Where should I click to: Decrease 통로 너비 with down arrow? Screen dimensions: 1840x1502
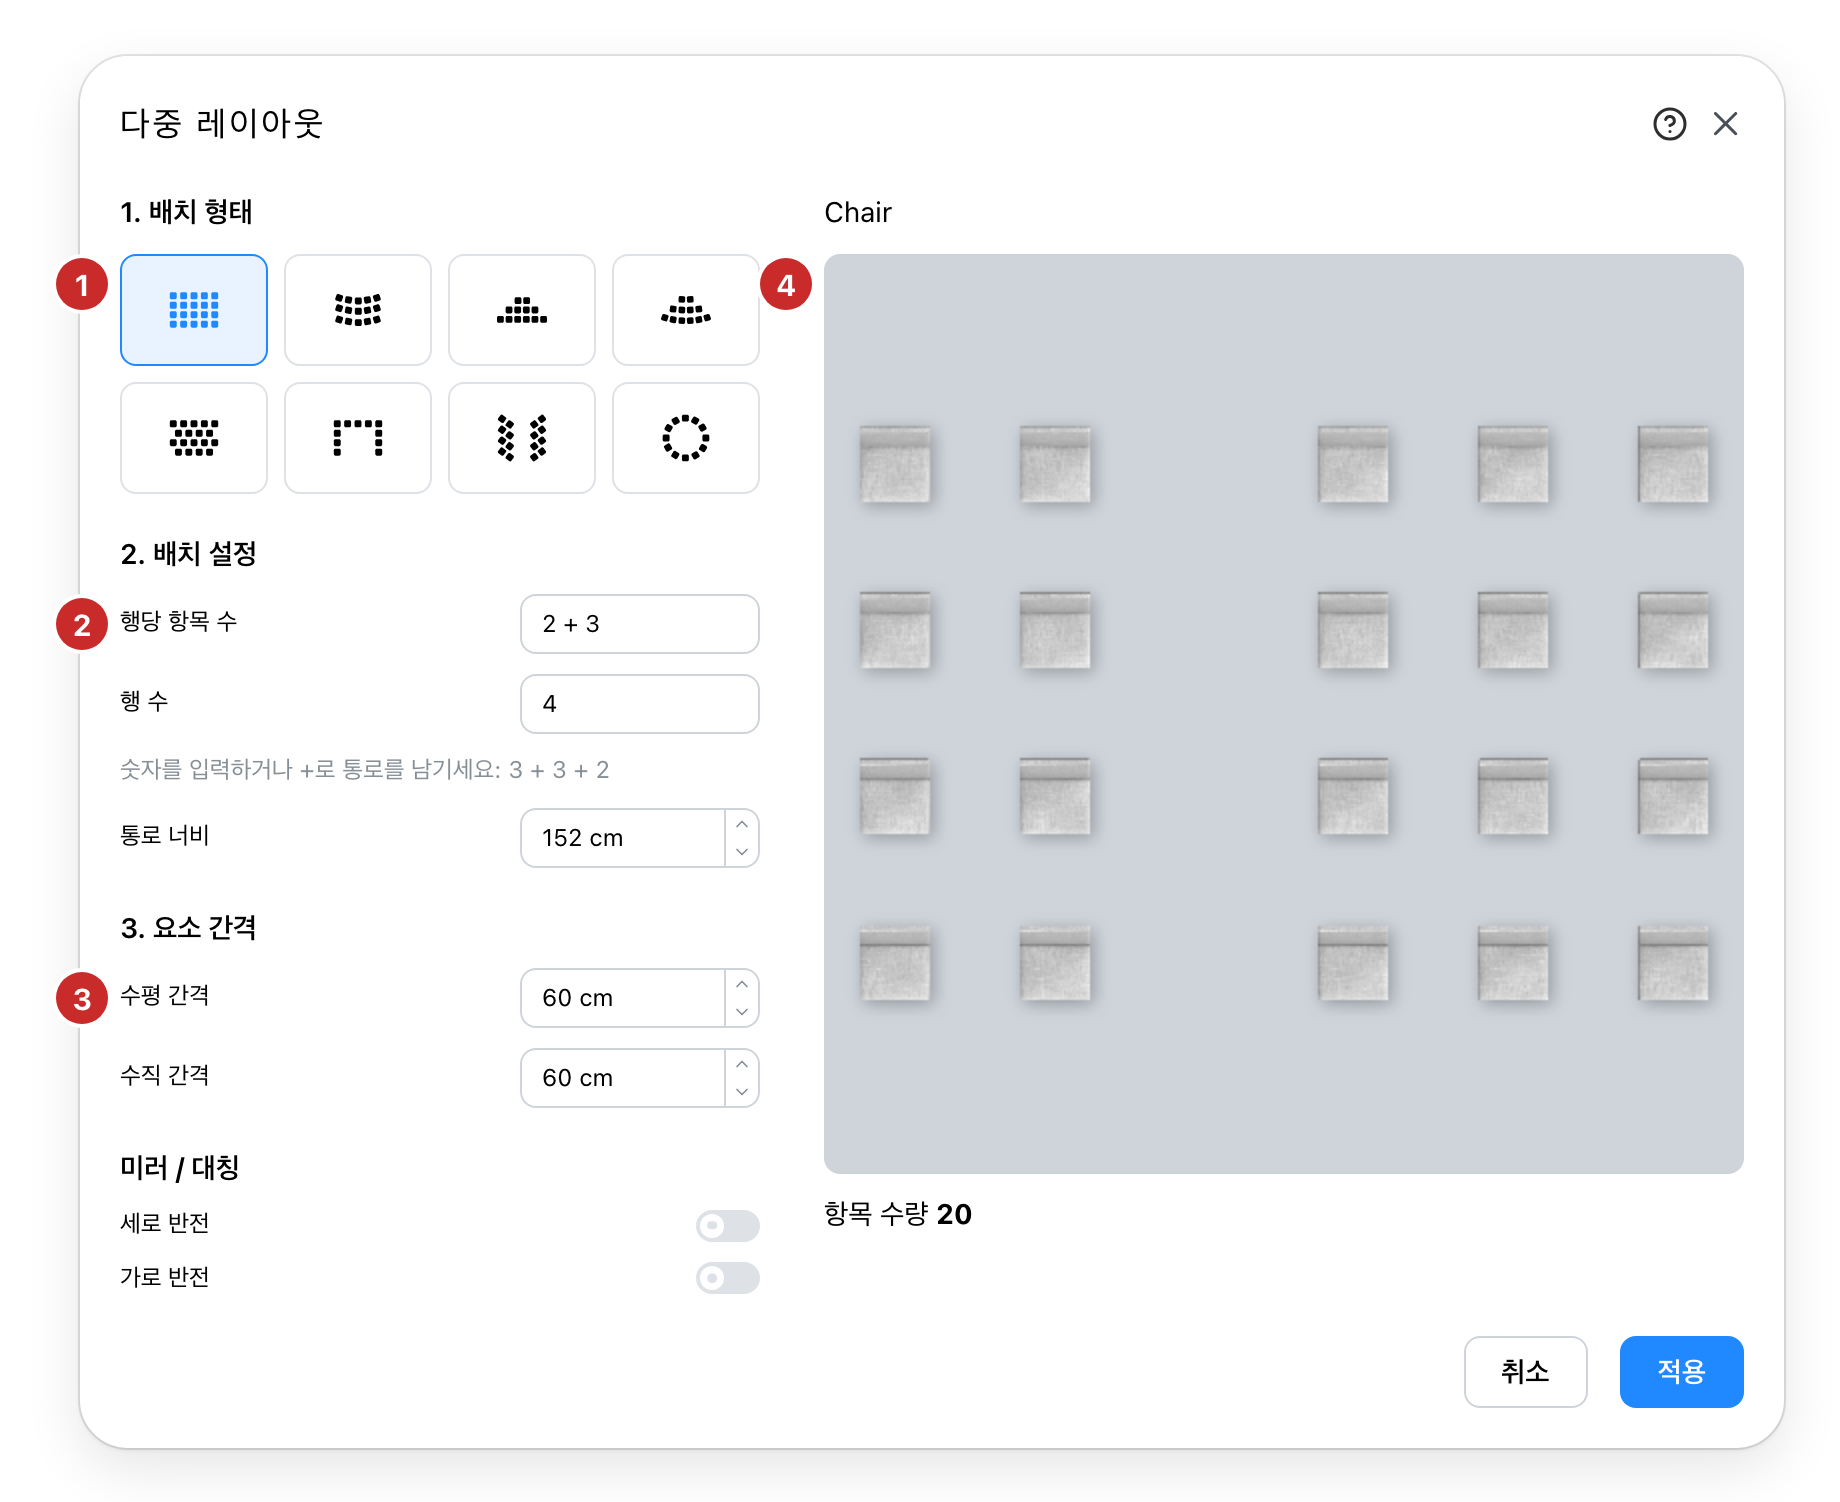click(742, 852)
